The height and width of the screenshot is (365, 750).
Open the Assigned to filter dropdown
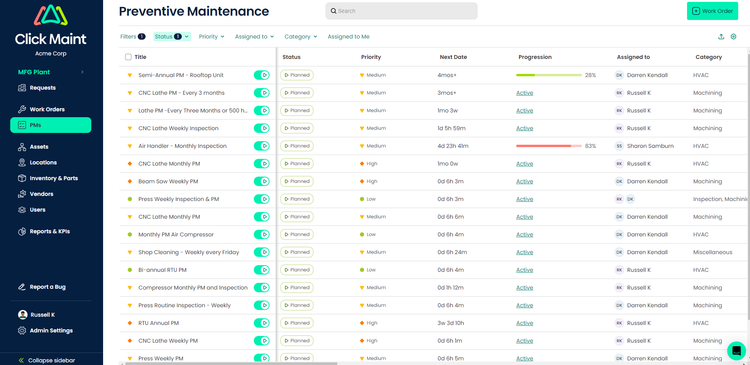pyautogui.click(x=254, y=37)
